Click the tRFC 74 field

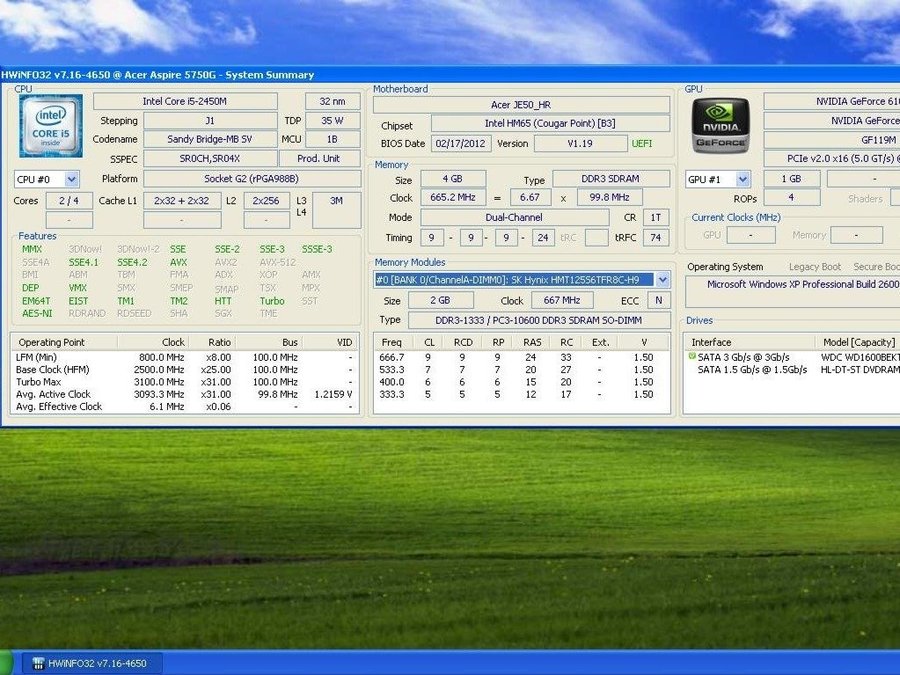pos(656,238)
